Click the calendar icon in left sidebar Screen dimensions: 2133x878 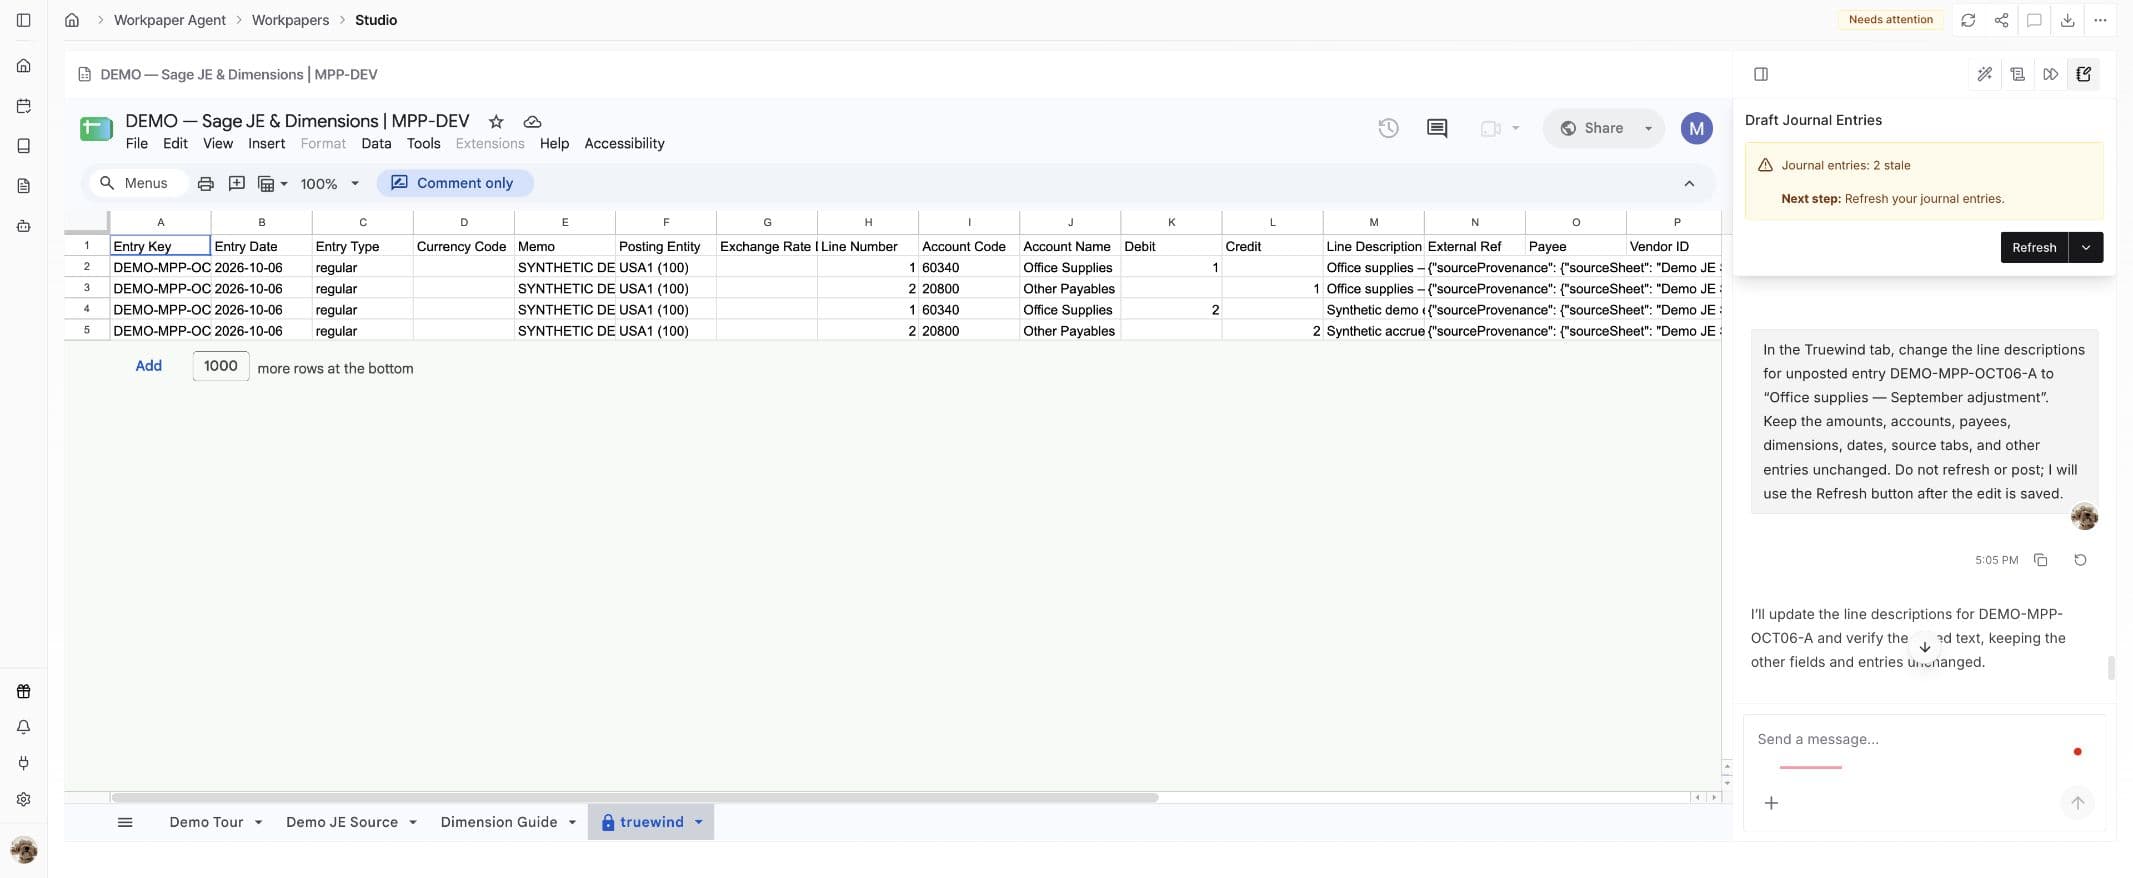point(23,106)
